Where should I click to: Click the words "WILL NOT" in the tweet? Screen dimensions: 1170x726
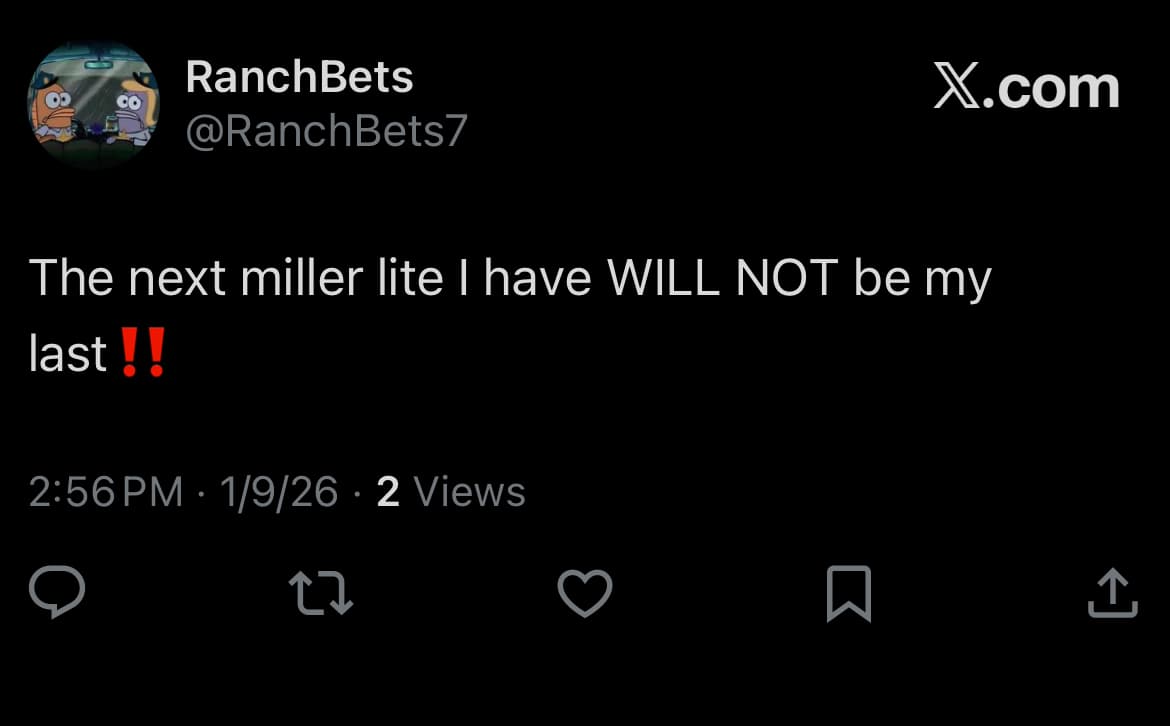[x=721, y=278]
